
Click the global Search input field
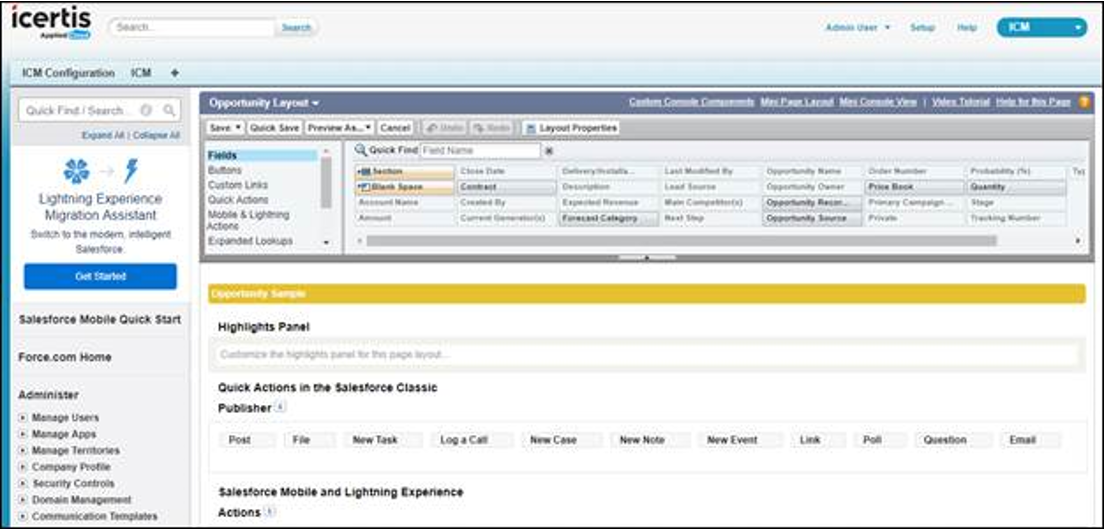tap(192, 28)
